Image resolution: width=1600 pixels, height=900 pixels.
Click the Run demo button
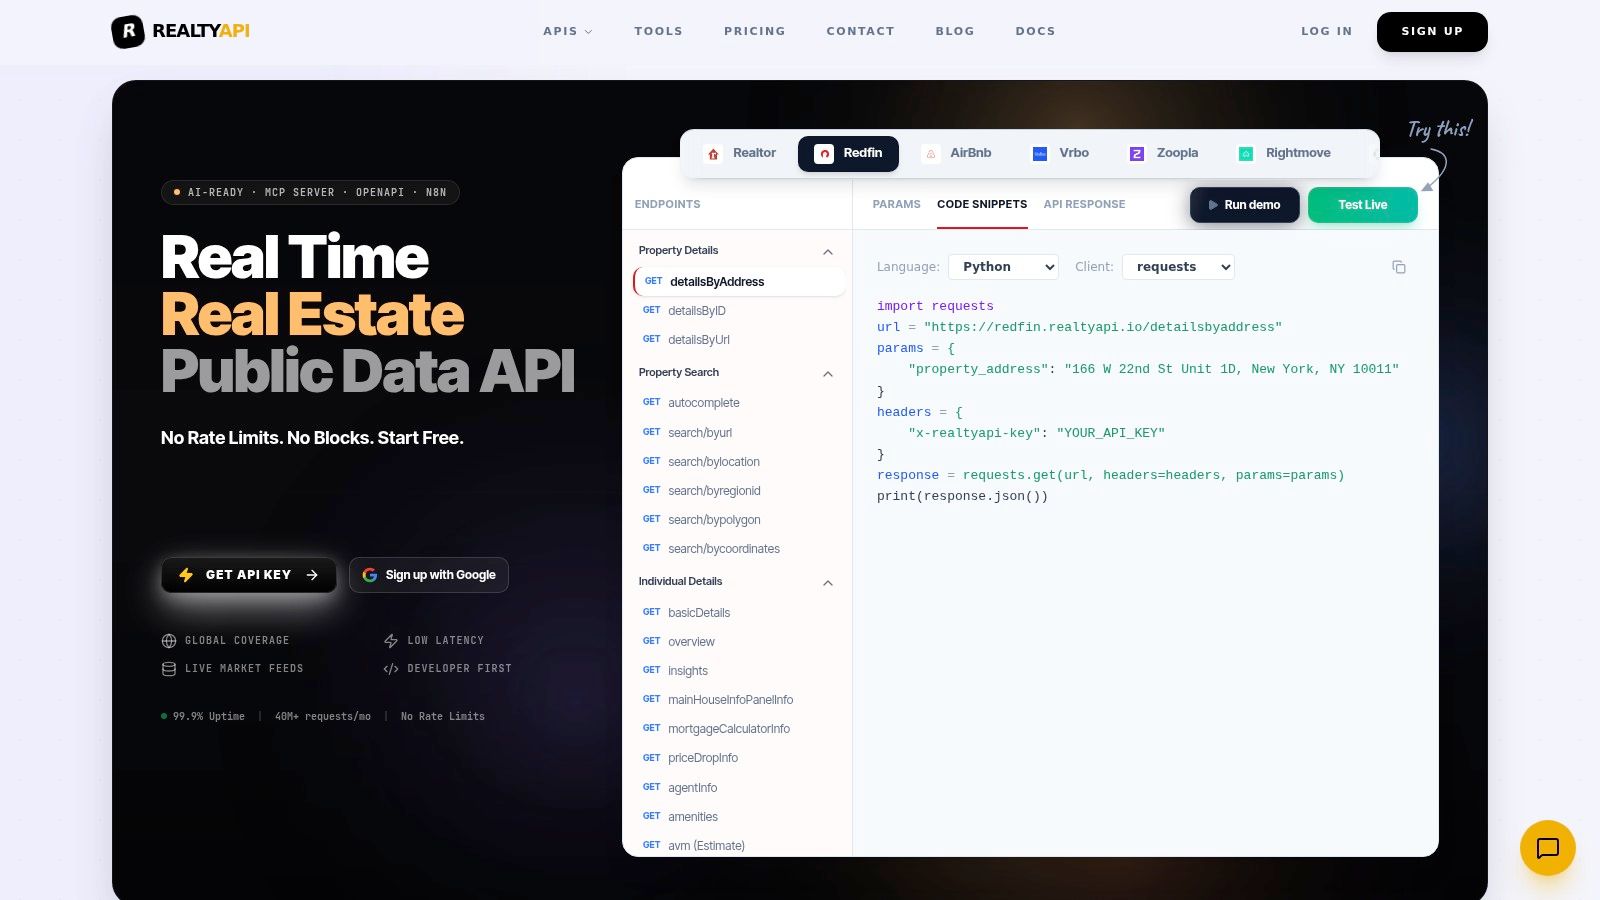coord(1244,205)
